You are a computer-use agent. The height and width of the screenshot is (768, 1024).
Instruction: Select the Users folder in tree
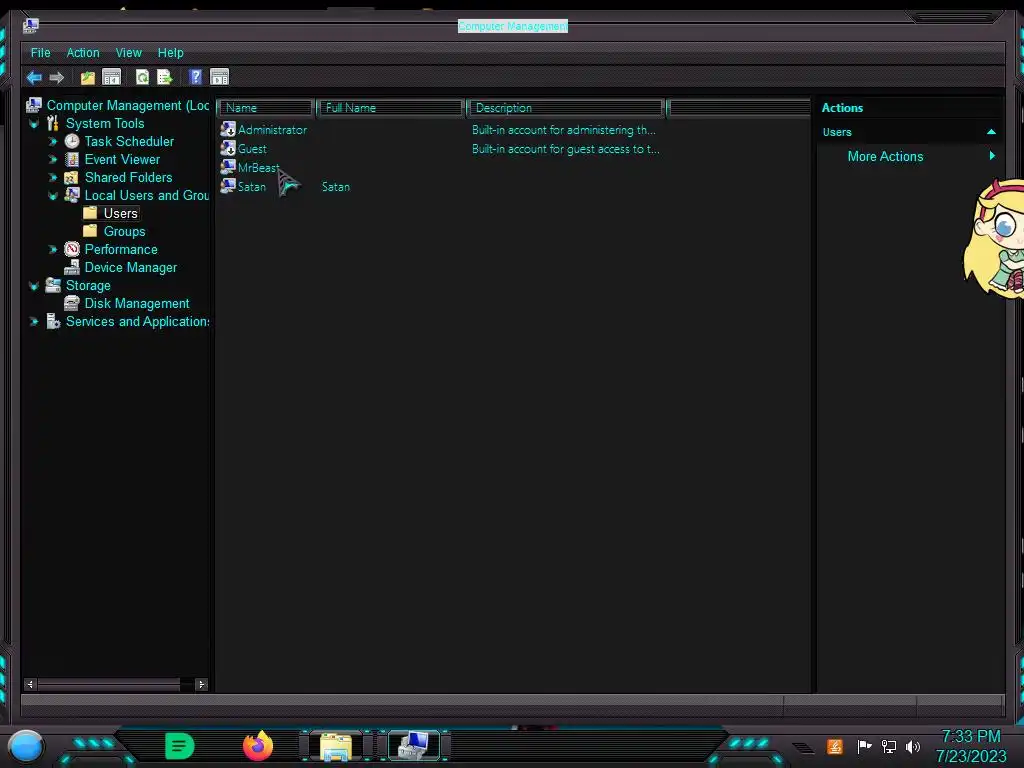pos(121,214)
